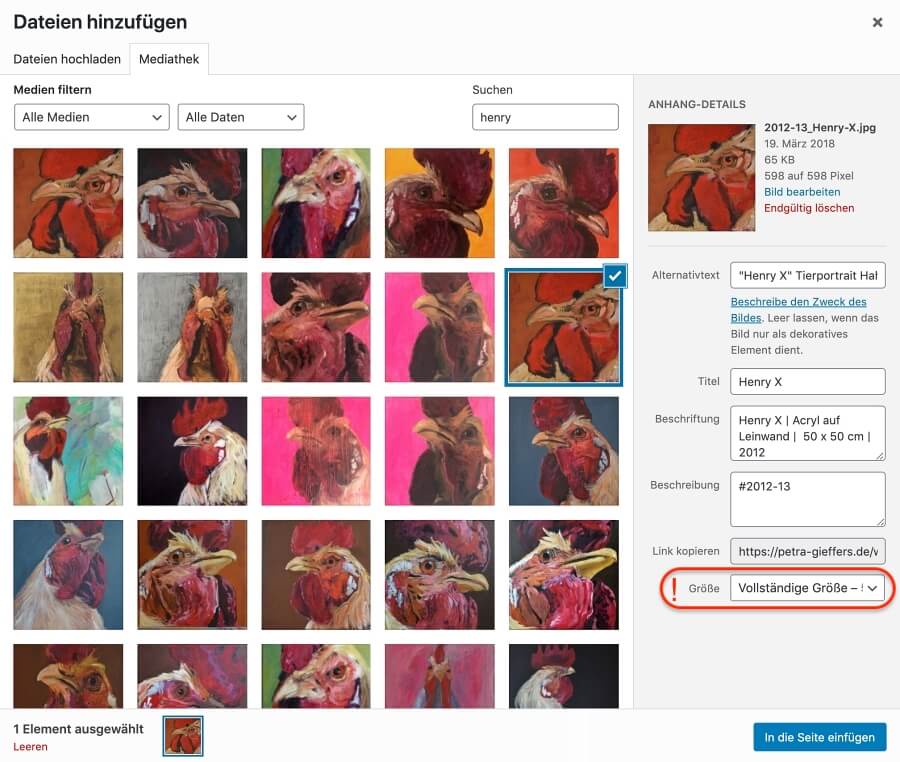Viewport: 900px width, 762px height.
Task: Click the Suchen field containing henry
Action: point(545,117)
